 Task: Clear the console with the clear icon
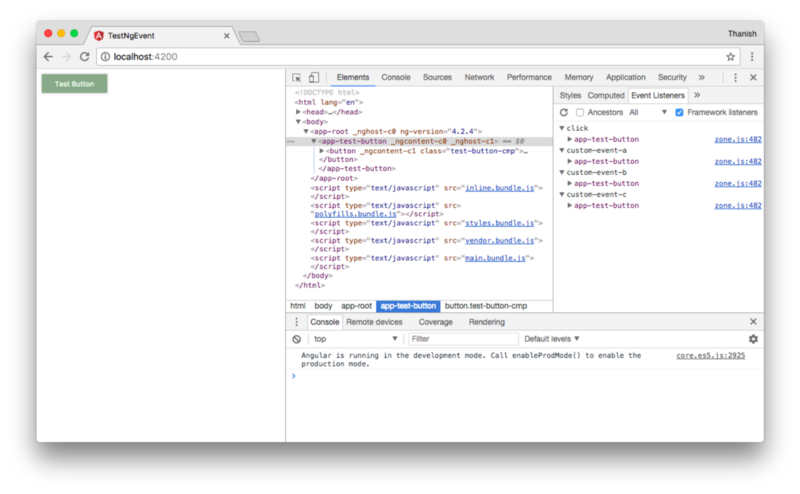coord(296,339)
